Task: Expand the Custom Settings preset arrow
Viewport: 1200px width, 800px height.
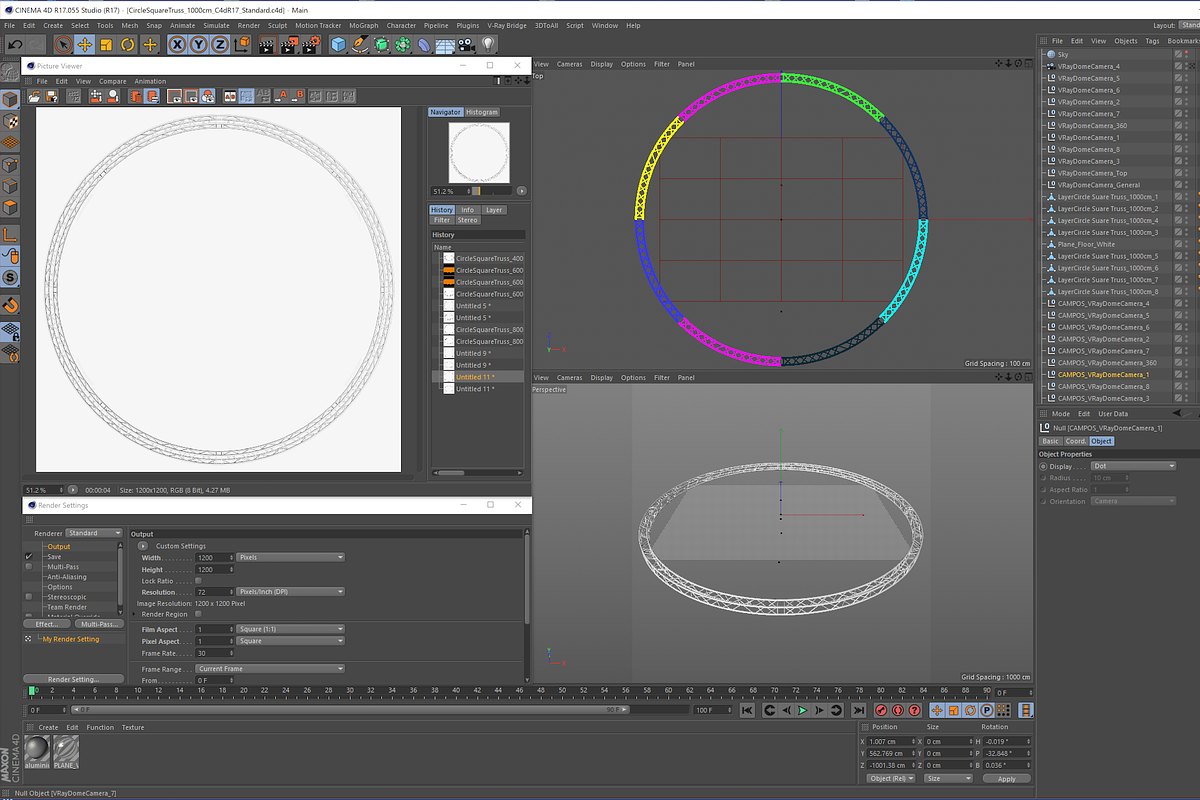Action: (143, 546)
